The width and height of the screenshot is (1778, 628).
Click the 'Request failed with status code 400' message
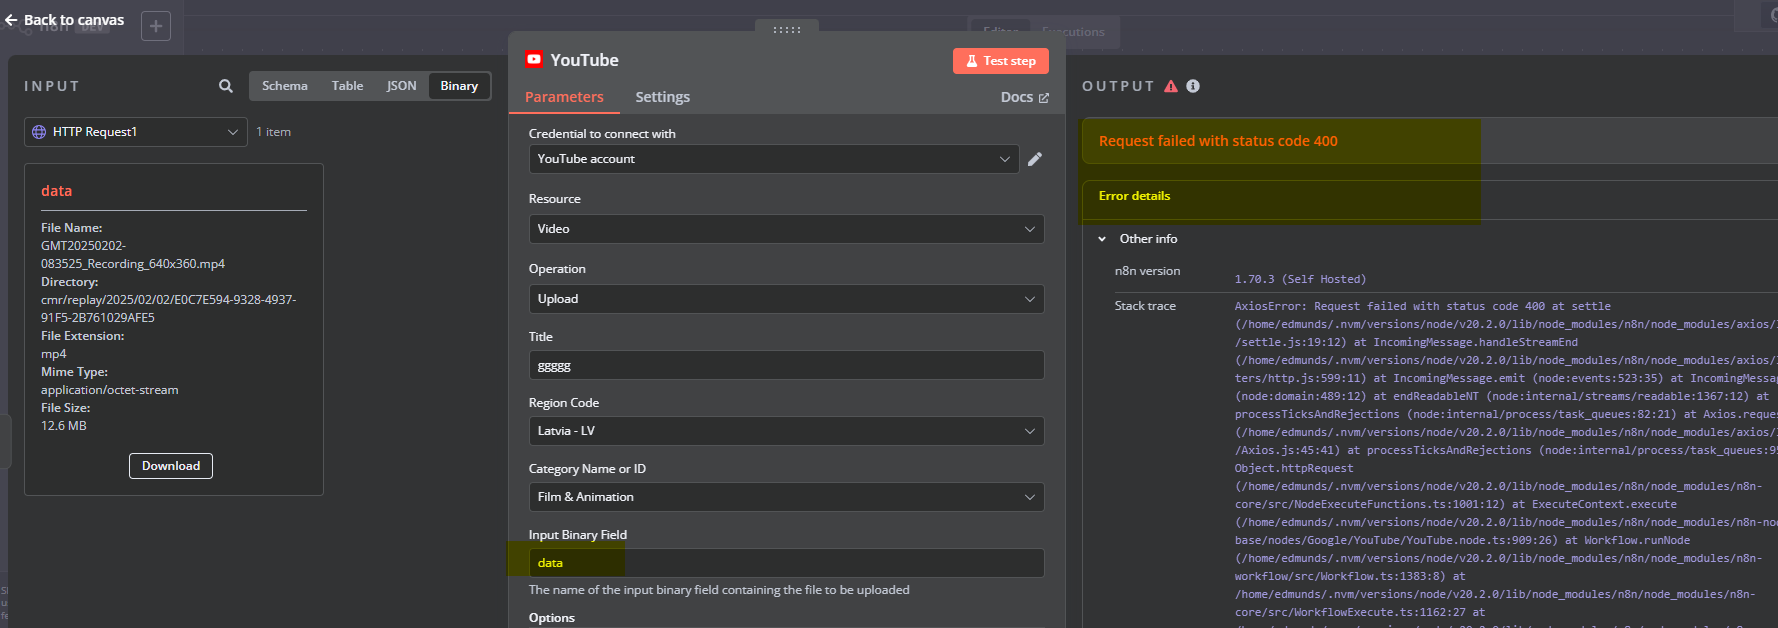(x=1218, y=141)
